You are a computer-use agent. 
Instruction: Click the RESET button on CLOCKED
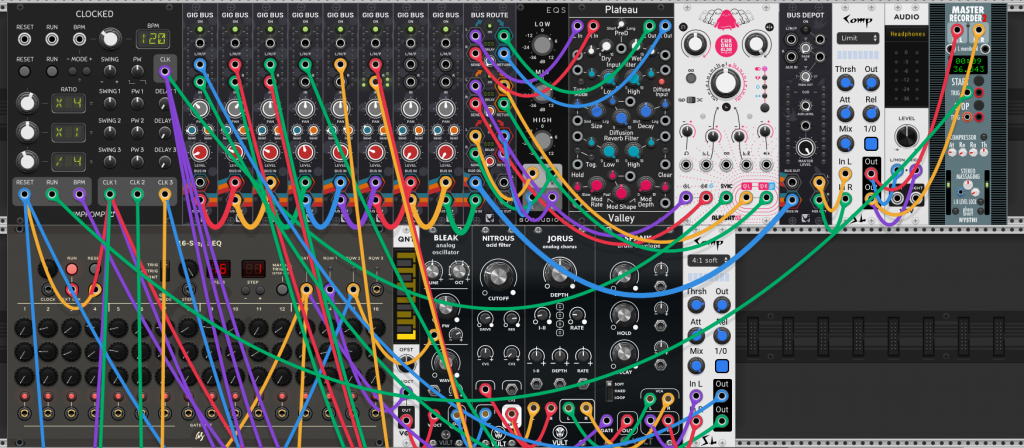coord(25,71)
